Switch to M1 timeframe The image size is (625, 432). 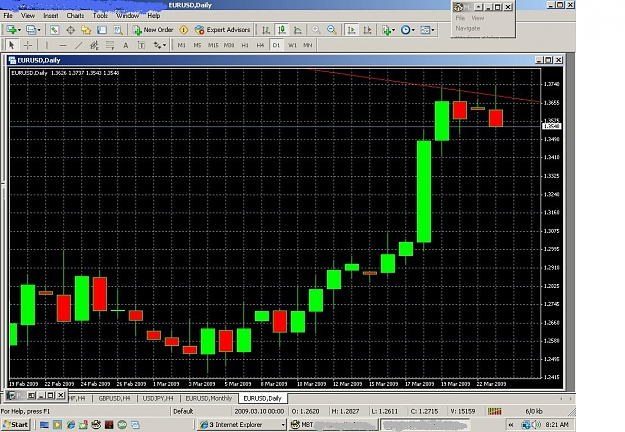181,45
